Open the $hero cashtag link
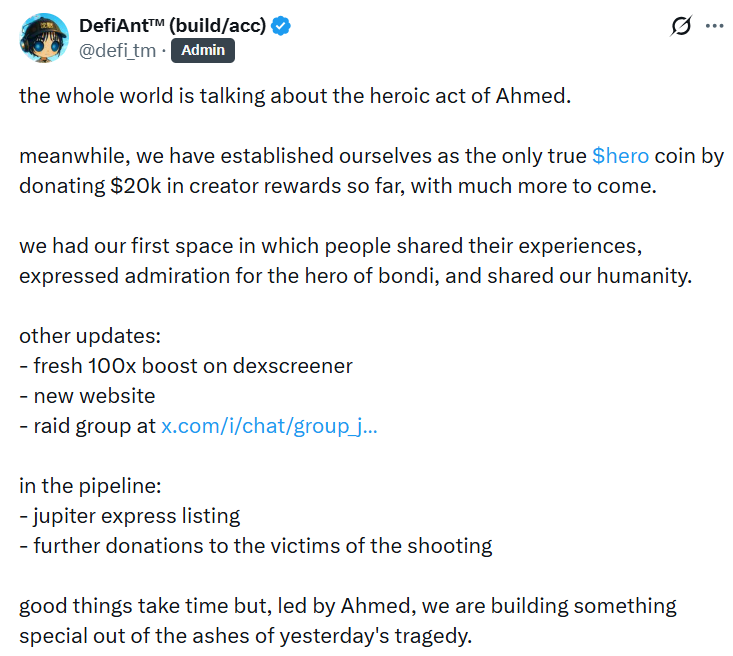The width and height of the screenshot is (733, 656). pyautogui.click(x=620, y=156)
